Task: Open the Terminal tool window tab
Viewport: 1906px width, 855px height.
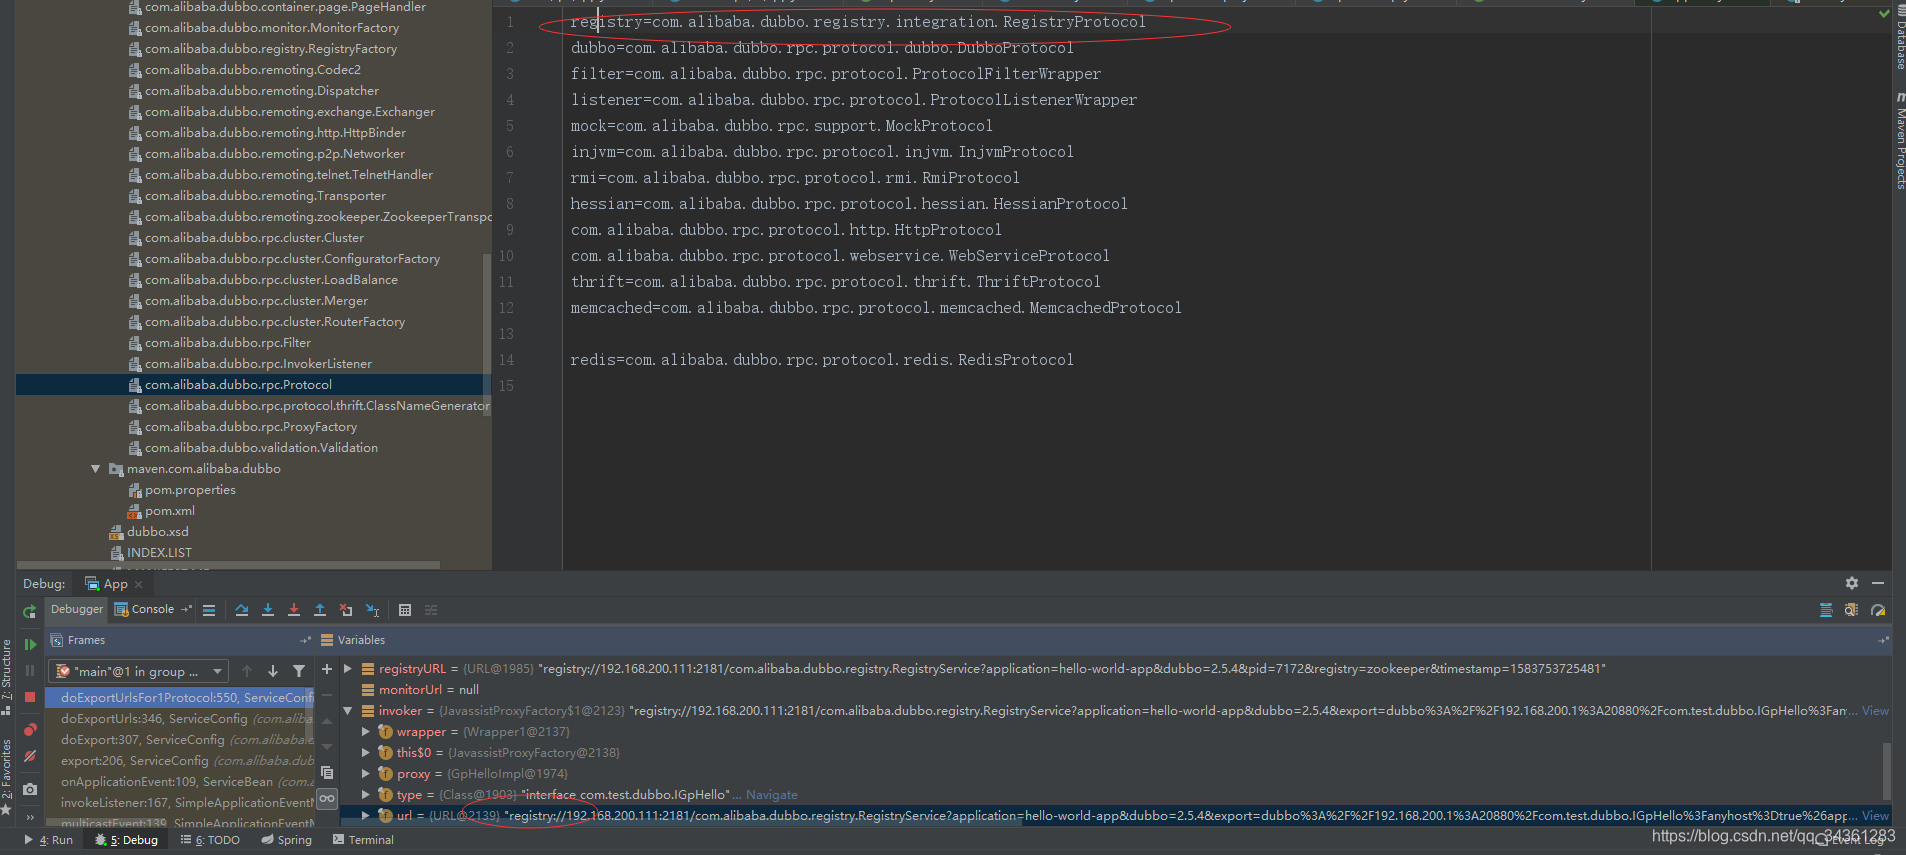Action: pos(363,840)
